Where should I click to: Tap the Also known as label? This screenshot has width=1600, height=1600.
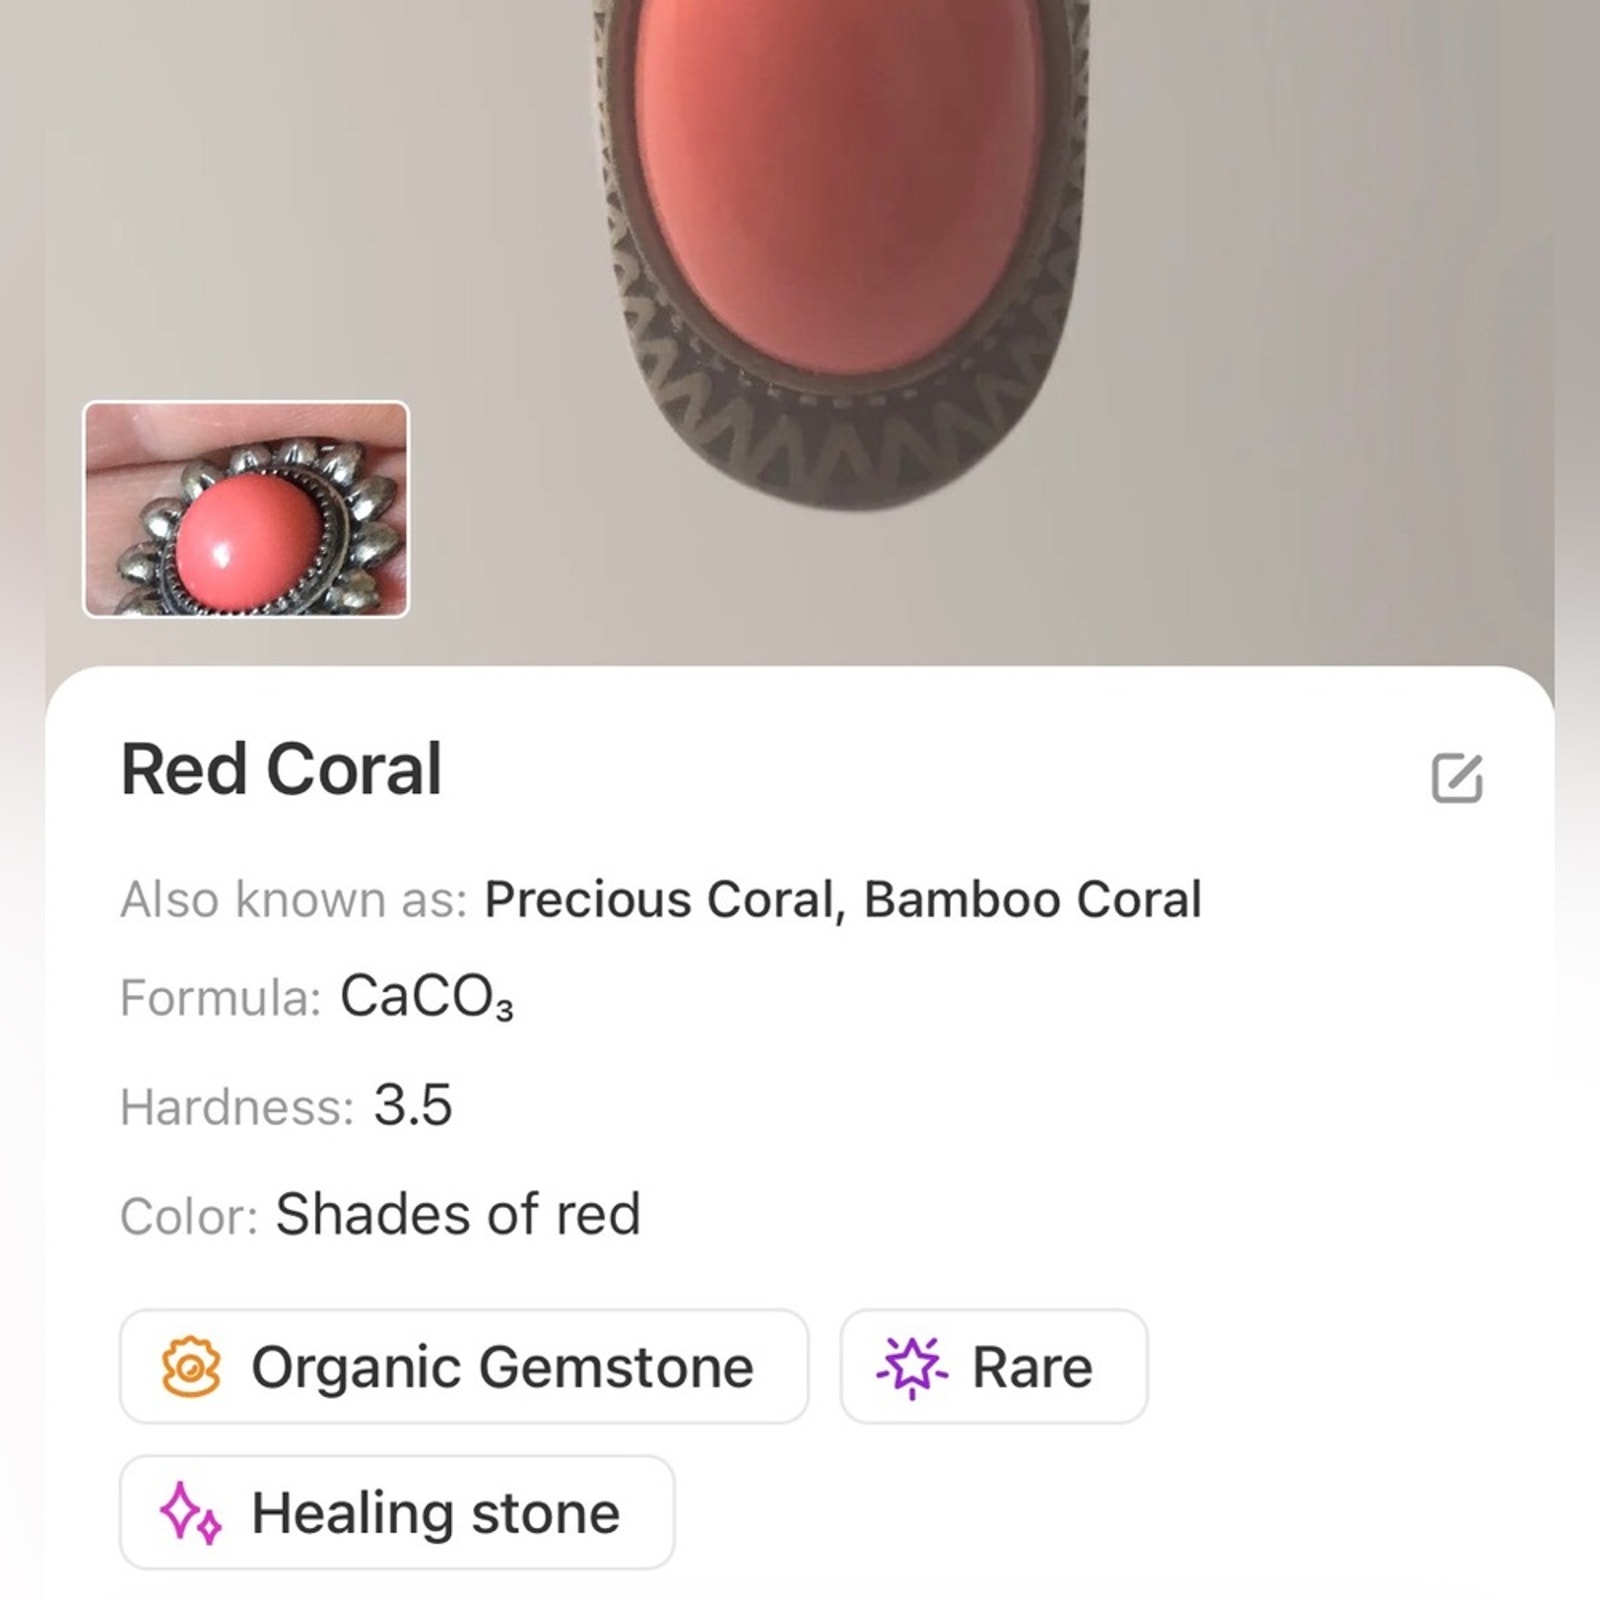point(294,899)
